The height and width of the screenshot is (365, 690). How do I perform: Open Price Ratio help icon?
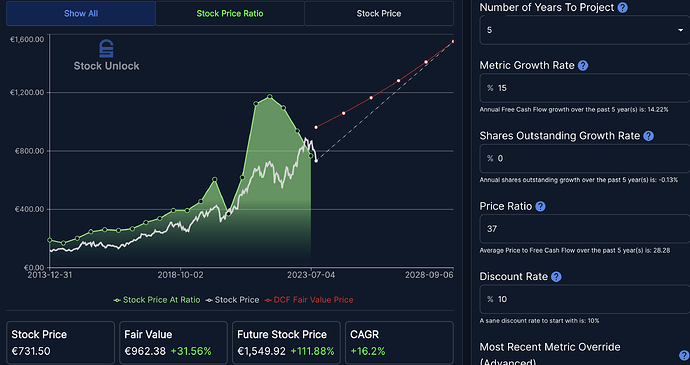pos(540,206)
